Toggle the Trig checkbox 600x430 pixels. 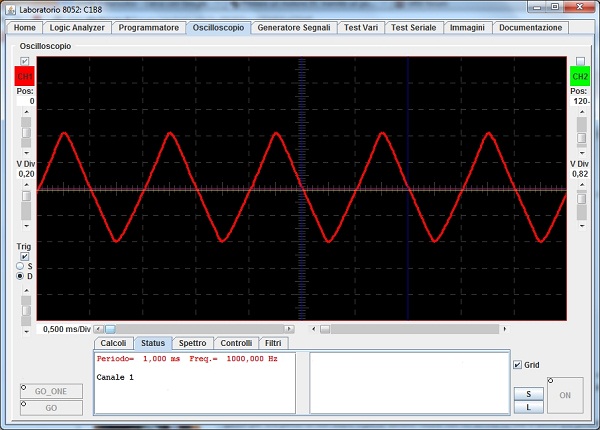click(24, 255)
